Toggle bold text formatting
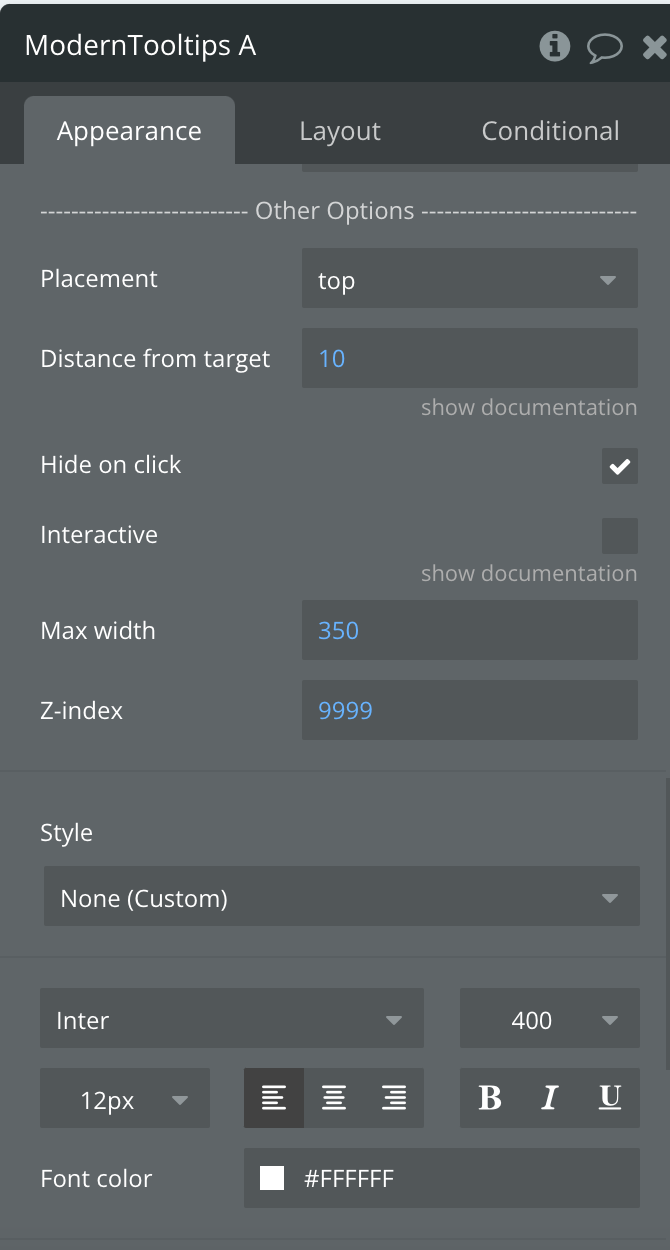 (490, 1098)
